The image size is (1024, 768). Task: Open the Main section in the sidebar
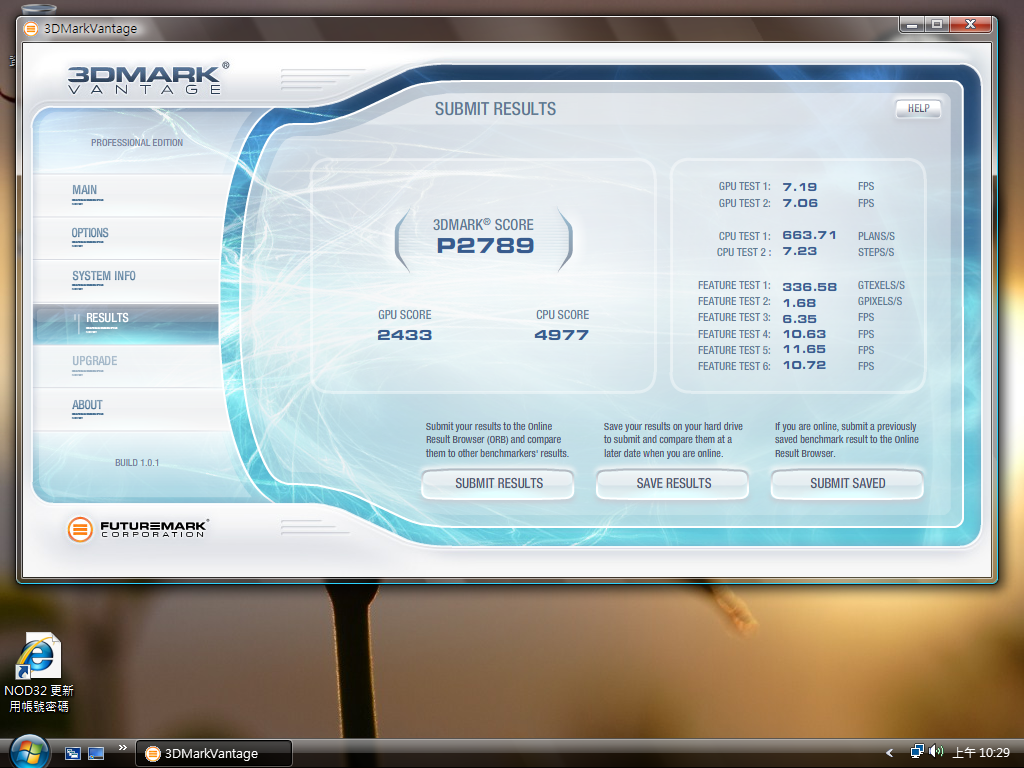pyautogui.click(x=85, y=190)
